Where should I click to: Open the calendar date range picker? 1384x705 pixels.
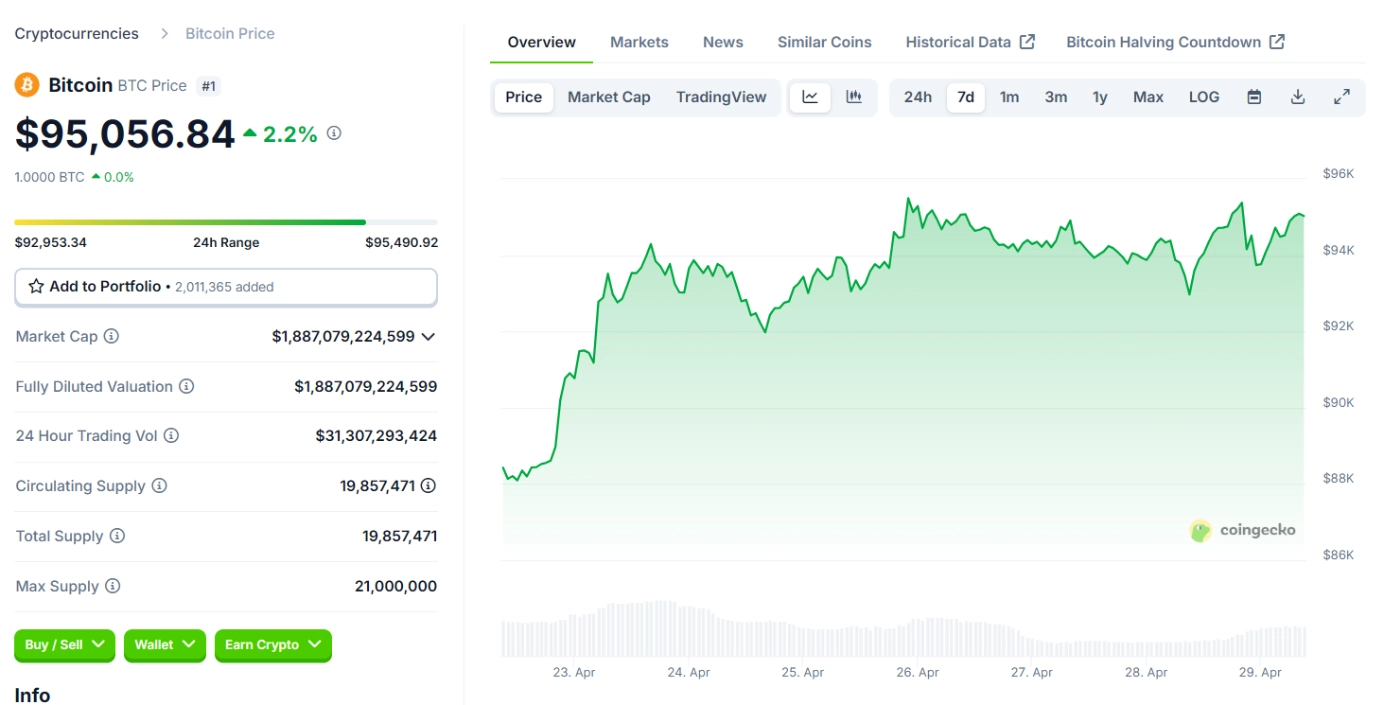[x=1254, y=97]
